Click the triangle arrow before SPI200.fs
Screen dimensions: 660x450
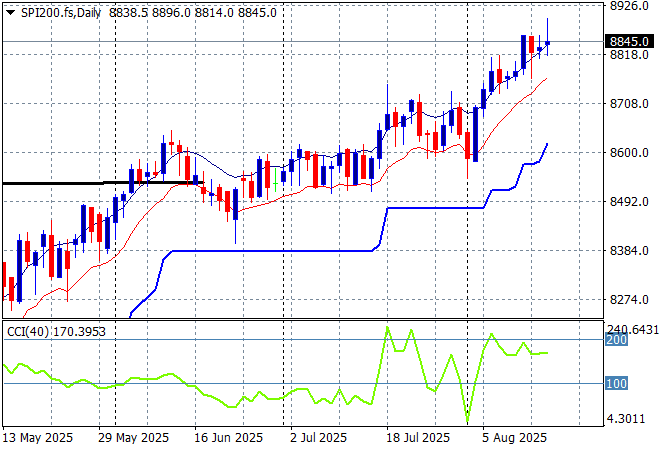coord(10,11)
